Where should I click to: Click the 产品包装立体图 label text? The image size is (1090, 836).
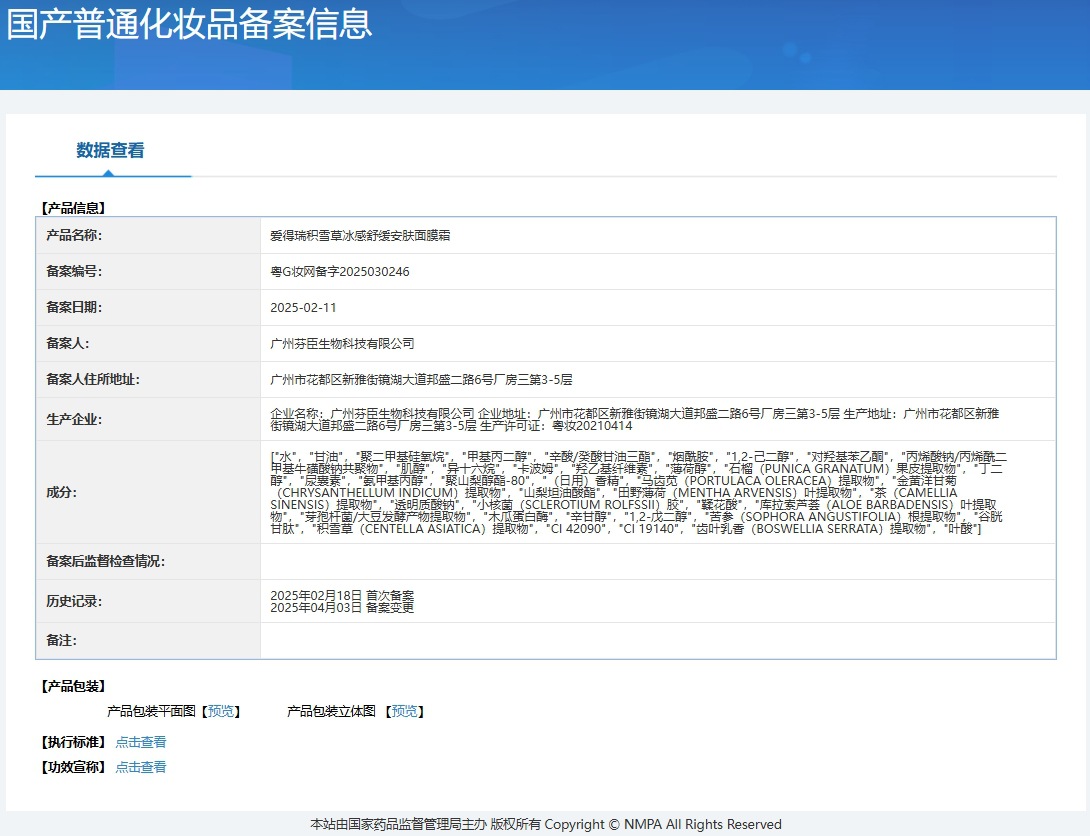pos(332,711)
